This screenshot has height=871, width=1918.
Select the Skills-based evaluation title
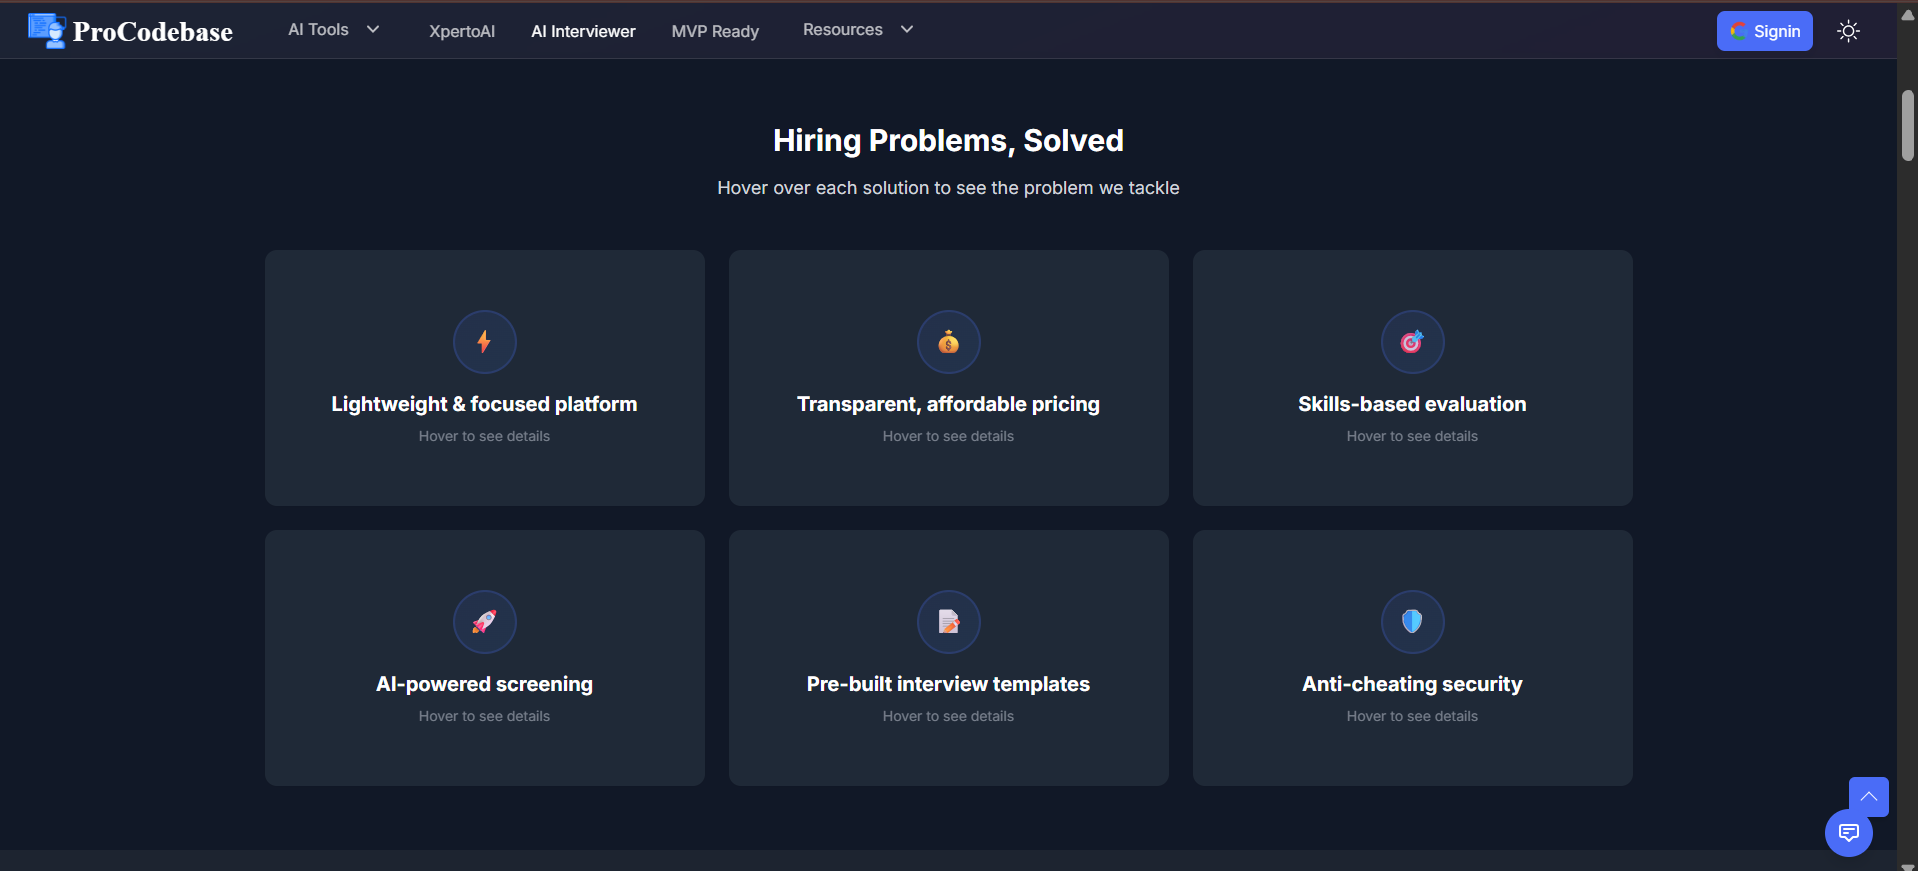click(1412, 404)
